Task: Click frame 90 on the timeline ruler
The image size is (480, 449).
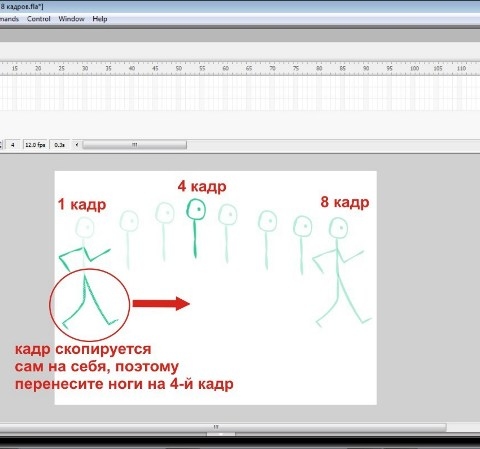Action: tap(366, 68)
